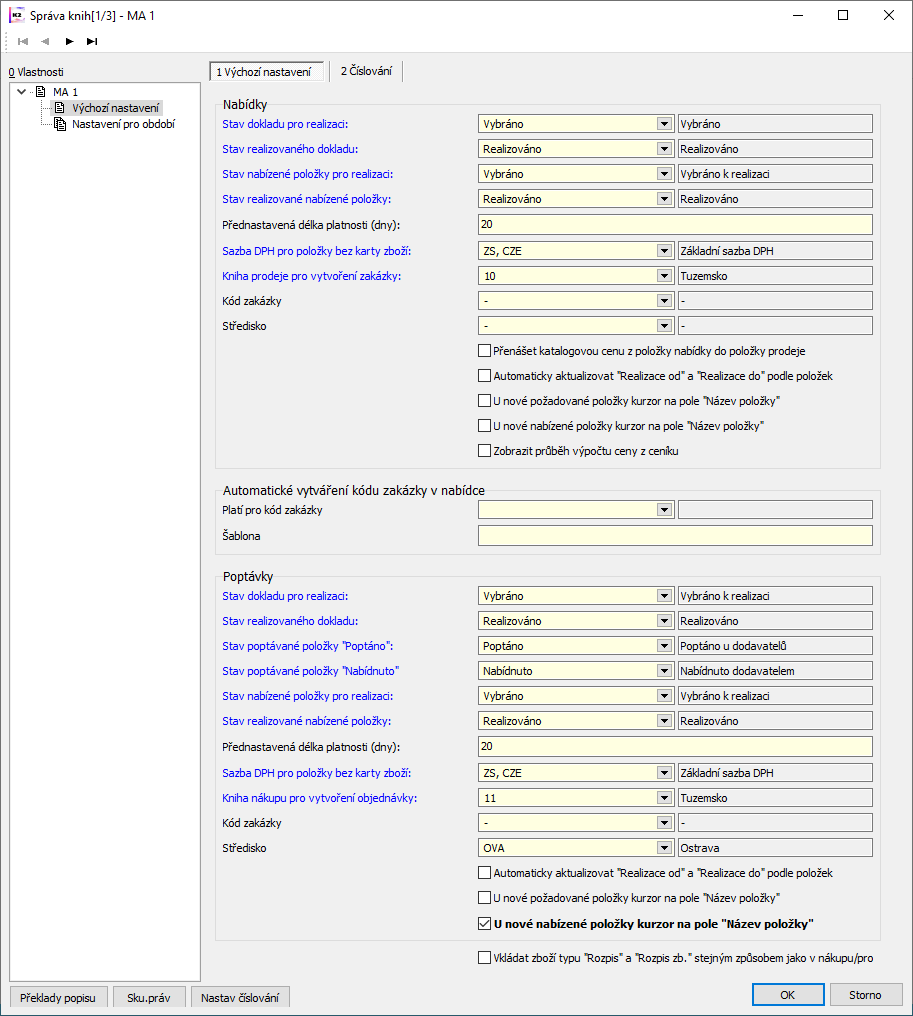Go to the previous book record
This screenshot has height=1016, width=913.
click(x=45, y=41)
